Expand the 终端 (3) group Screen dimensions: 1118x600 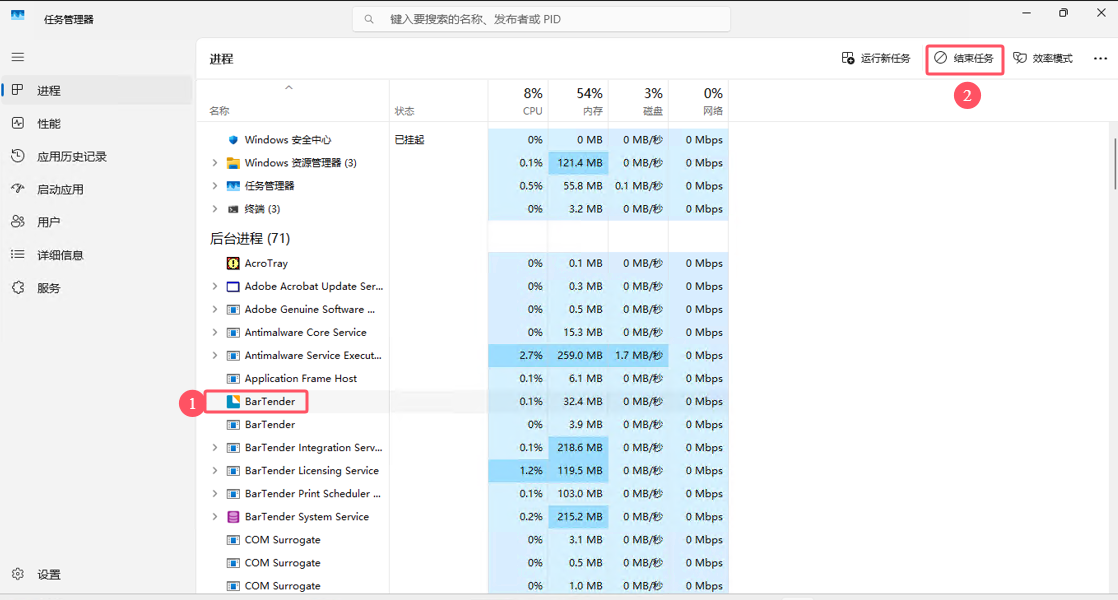point(215,209)
